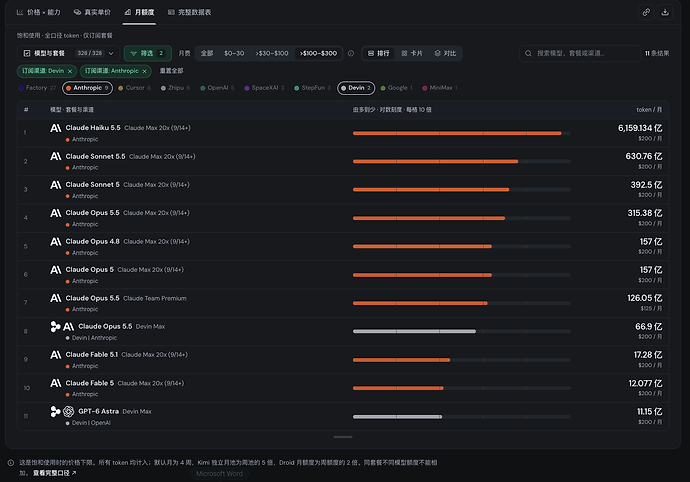Screen dimensions: 690x482
Task: Click the download icon button
Action: tap(665, 12)
